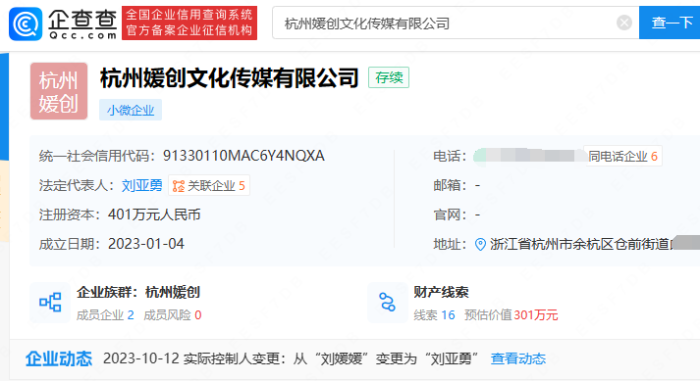This screenshot has height=381, width=700.
Task: Click 查看动态 link
Action: coord(518,359)
